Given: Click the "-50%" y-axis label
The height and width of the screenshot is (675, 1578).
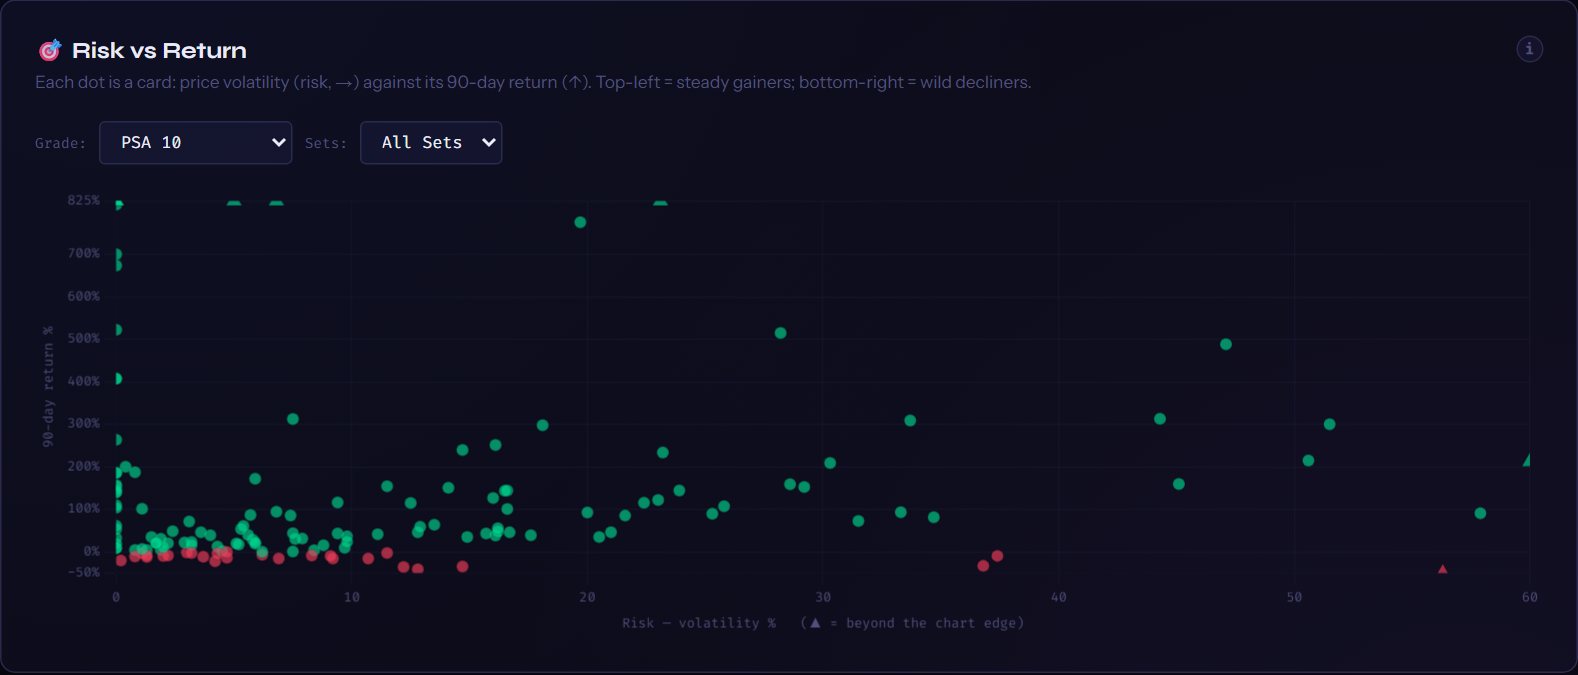Looking at the screenshot, I should pos(84,572).
